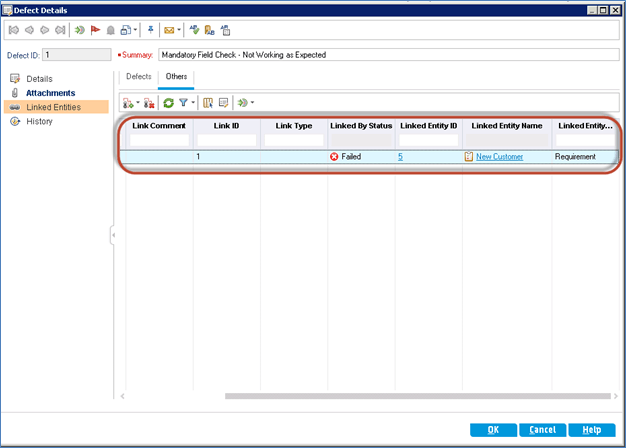This screenshot has width=626, height=448.
Task: Click the remove link icon
Action: coord(149,102)
